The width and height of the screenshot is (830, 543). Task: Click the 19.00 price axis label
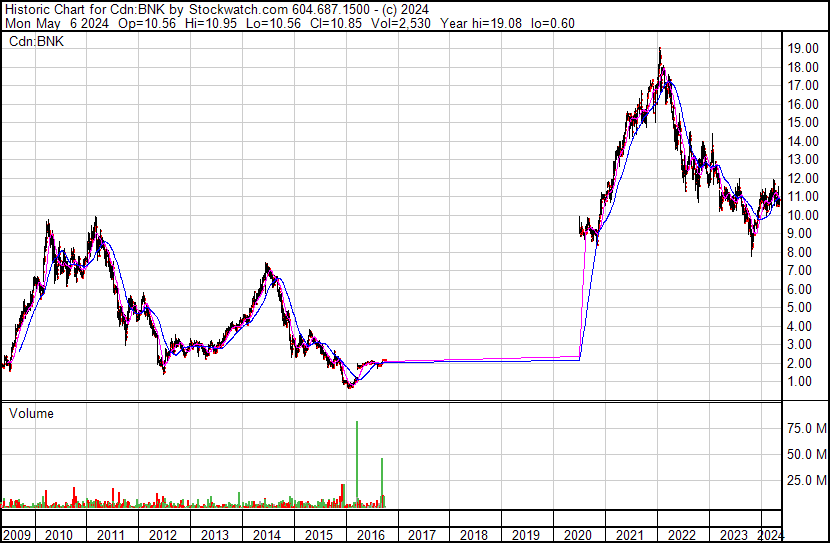point(803,49)
